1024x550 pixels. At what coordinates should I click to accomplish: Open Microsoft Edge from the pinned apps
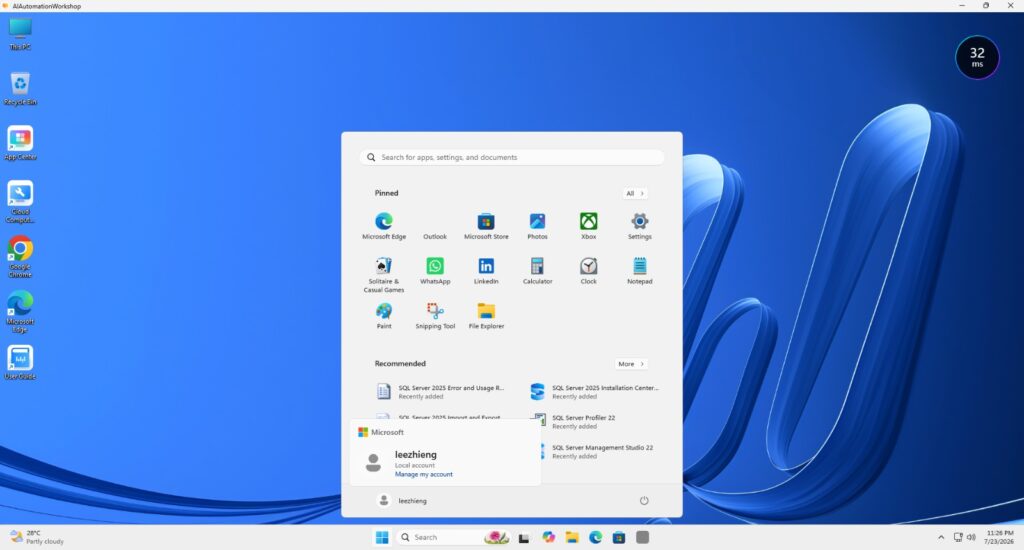tap(384, 226)
